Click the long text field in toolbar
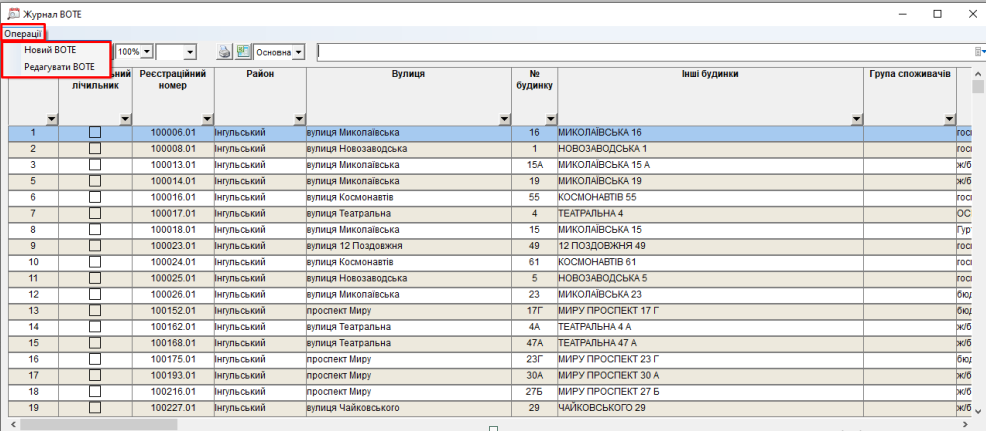Viewport: 986px width, 431px height. (640, 51)
